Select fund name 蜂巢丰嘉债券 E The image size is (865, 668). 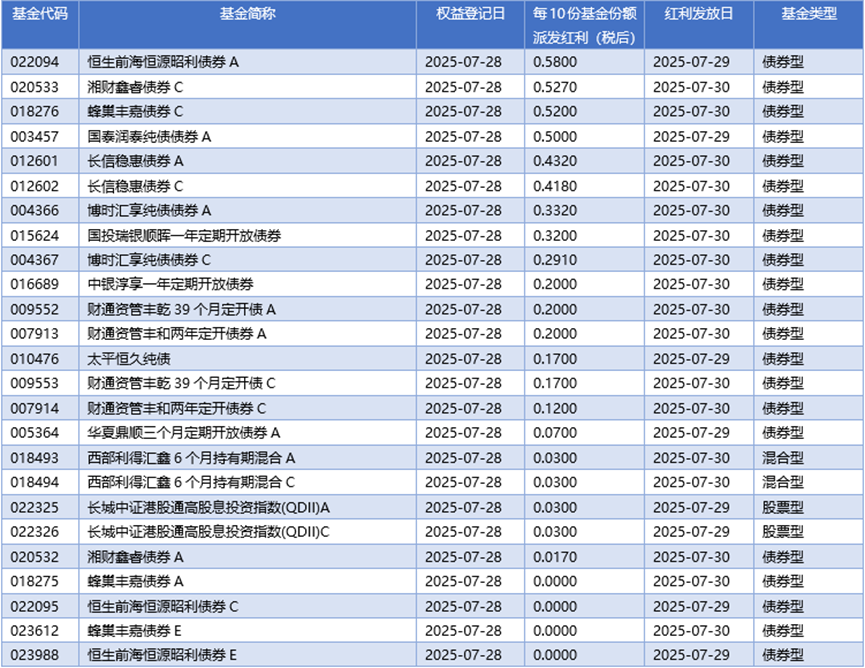pos(135,632)
